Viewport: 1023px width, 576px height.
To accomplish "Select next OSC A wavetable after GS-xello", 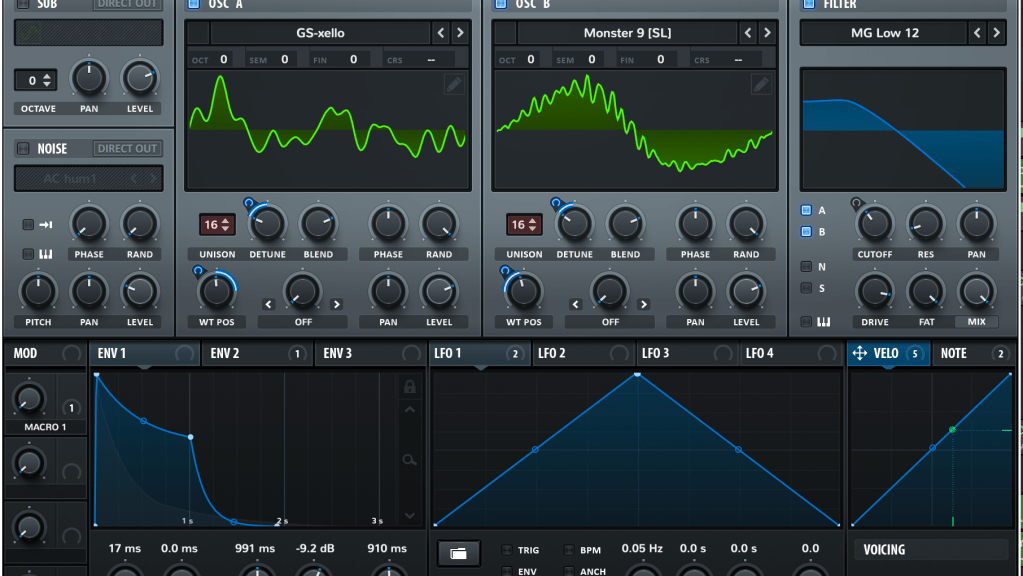I will [460, 33].
